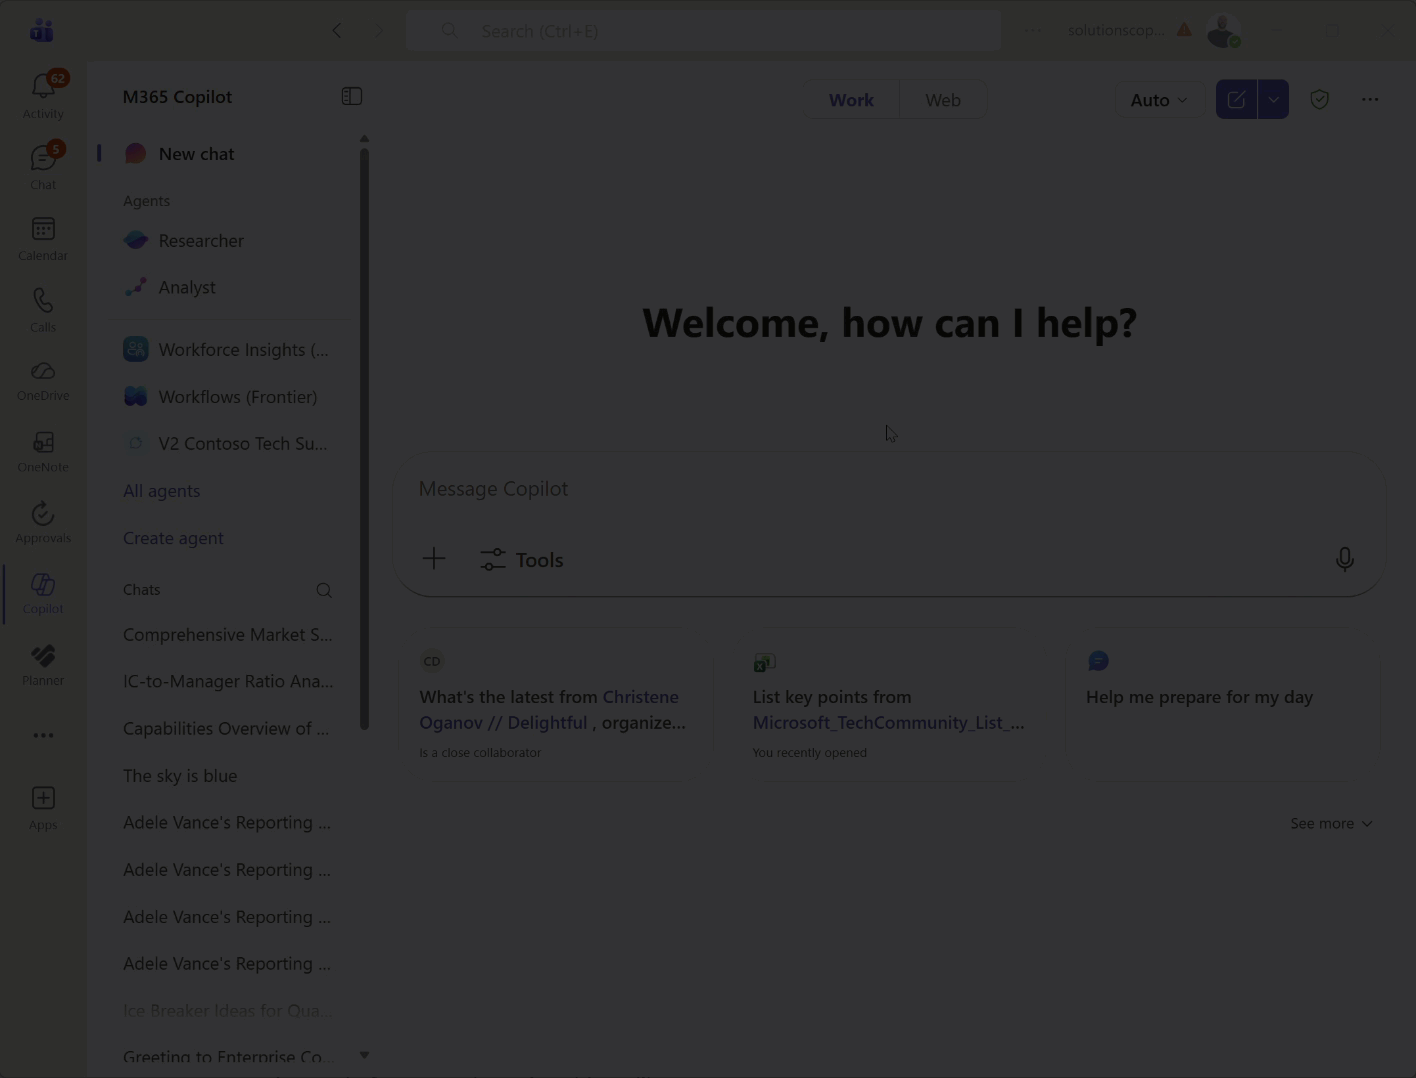Open Capabilities Overview of... chat

coord(228,729)
